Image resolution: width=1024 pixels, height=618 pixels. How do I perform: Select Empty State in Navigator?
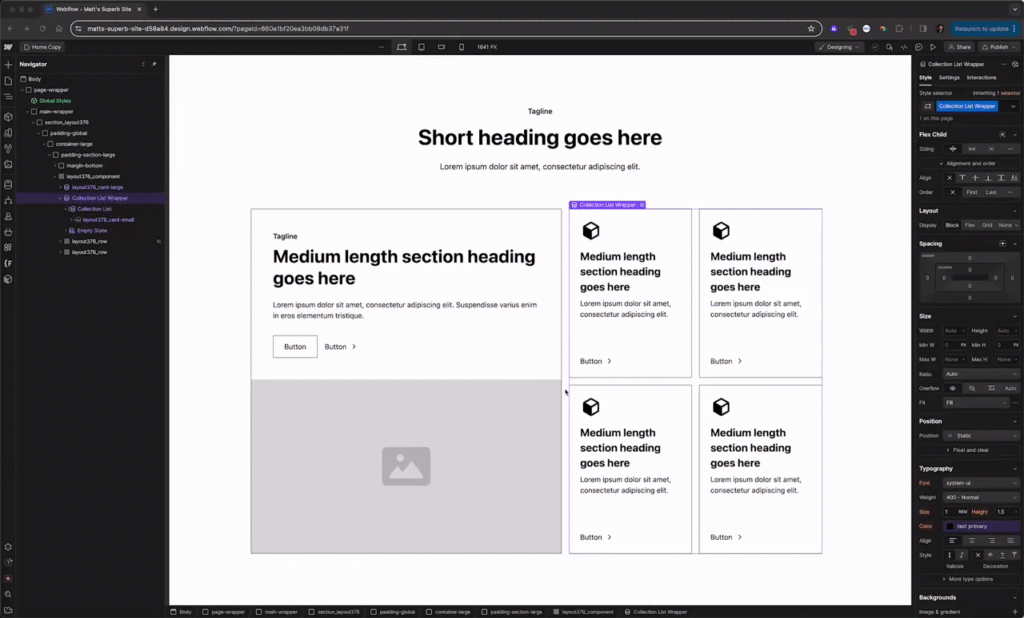[91, 231]
